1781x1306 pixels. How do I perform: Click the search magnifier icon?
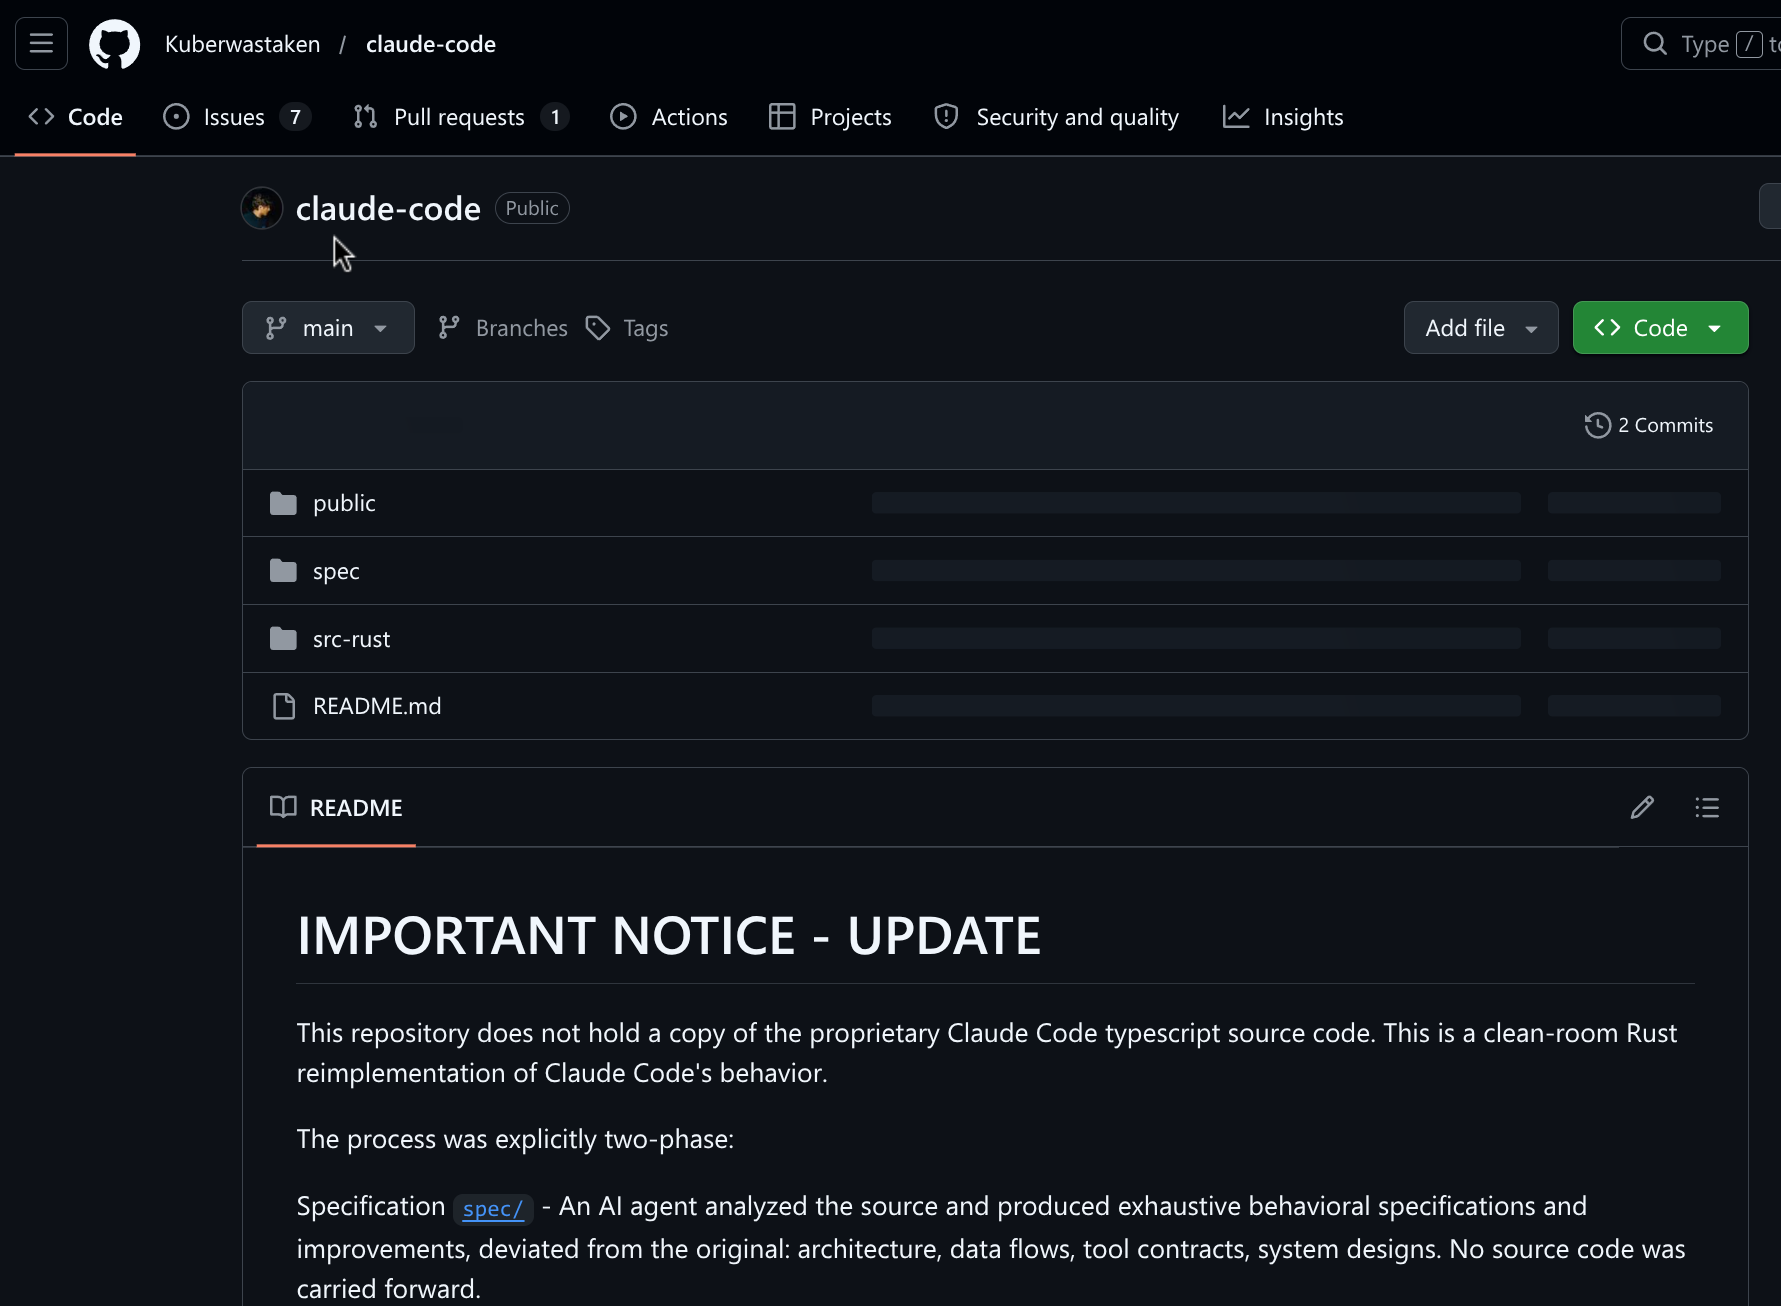[x=1655, y=44]
